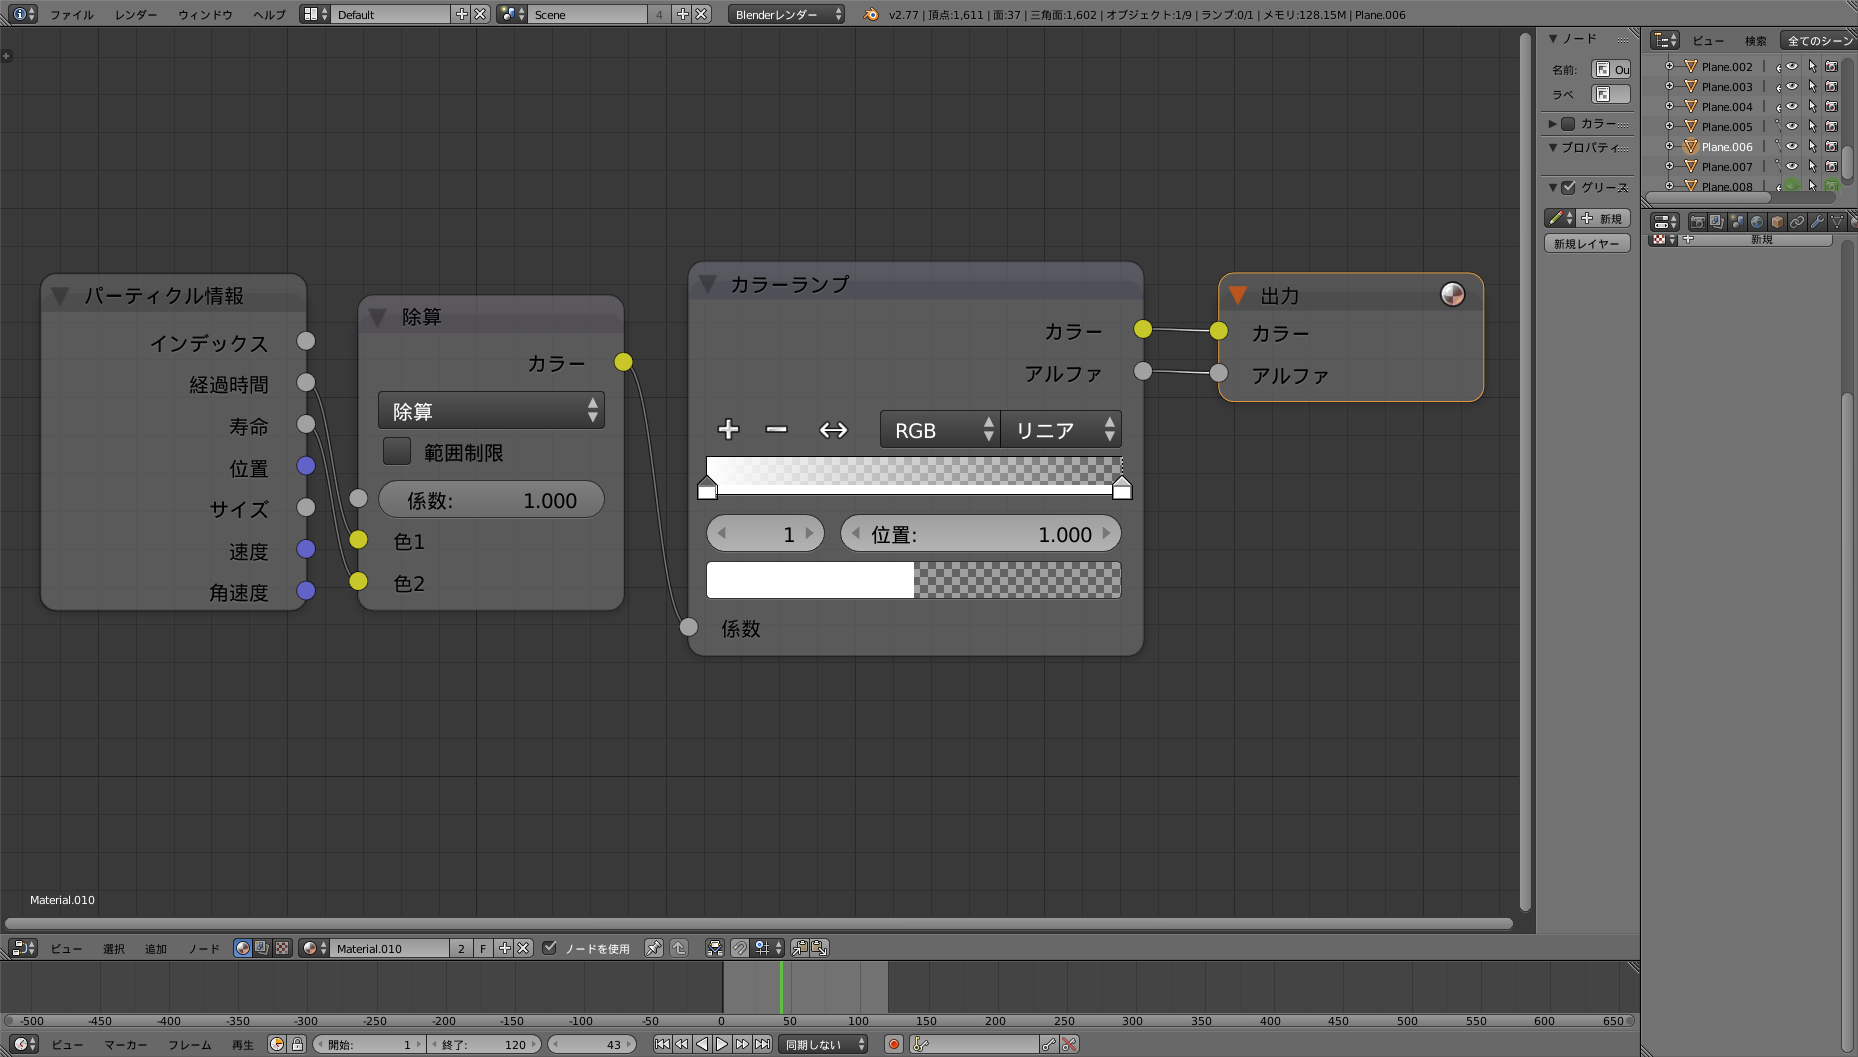The height and width of the screenshot is (1057, 1858).
Task: Toggle selectability arrow for Plane.005
Action: pos(1812,126)
